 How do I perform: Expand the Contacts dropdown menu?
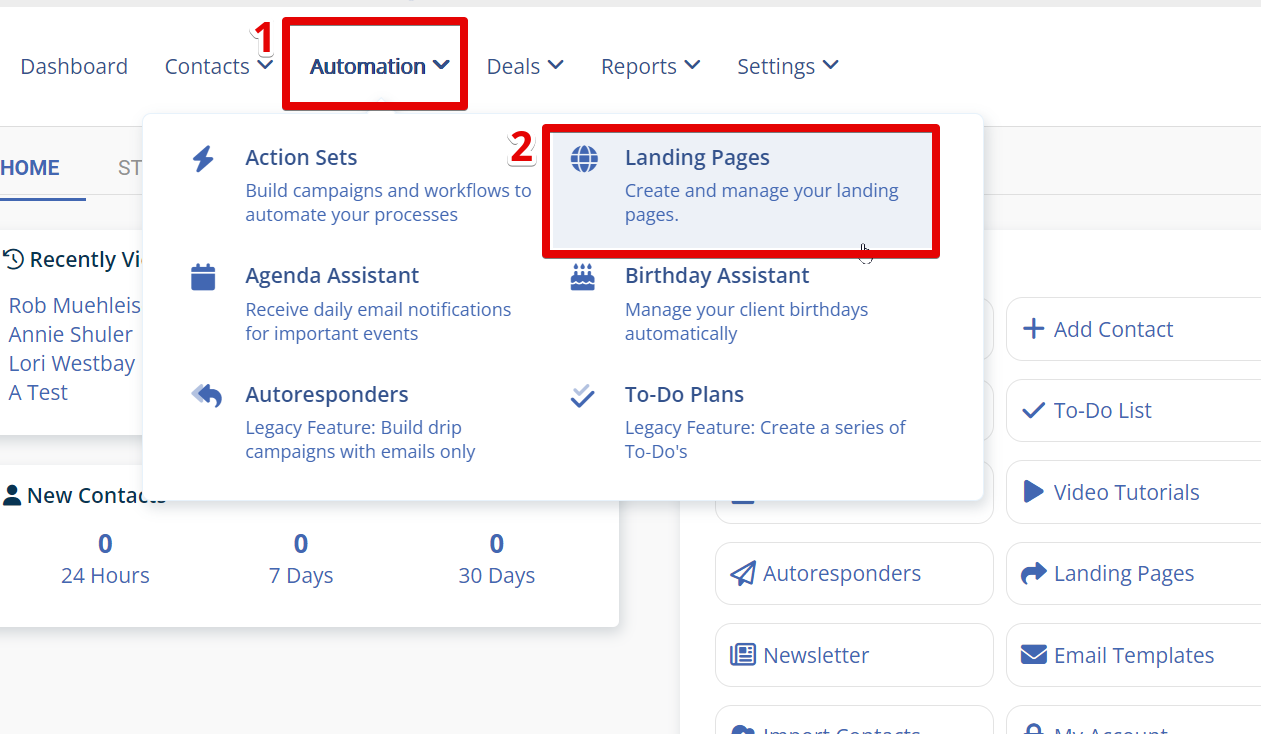[218, 66]
